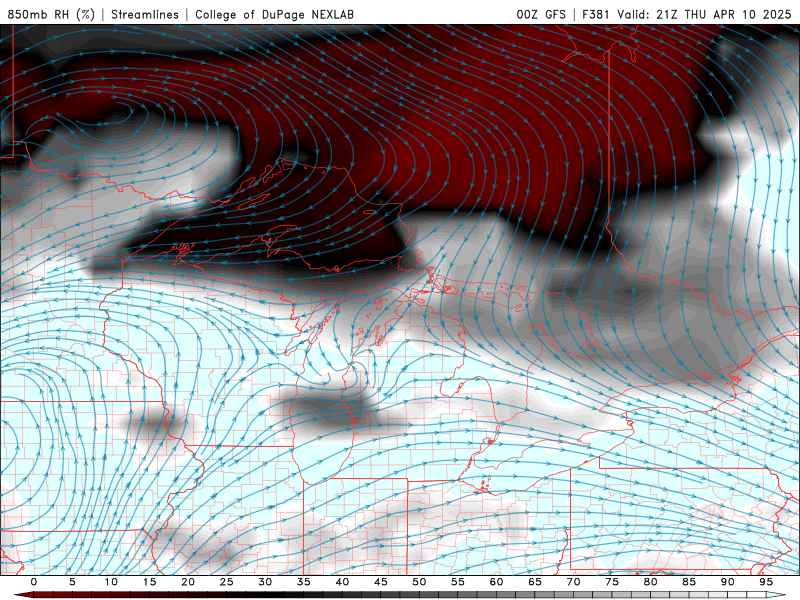The width and height of the screenshot is (800, 600).
Task: Click the '10' value on RH scale
Action: [x=111, y=582]
